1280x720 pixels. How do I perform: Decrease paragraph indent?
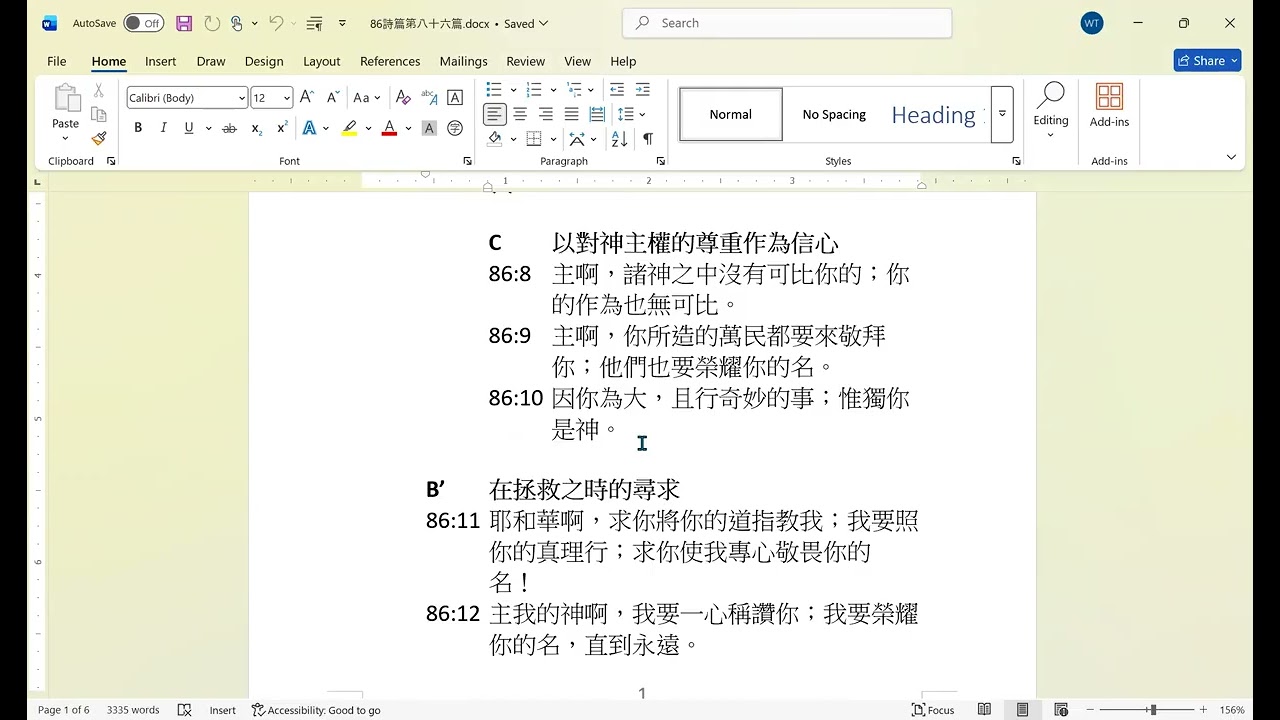pyautogui.click(x=617, y=89)
